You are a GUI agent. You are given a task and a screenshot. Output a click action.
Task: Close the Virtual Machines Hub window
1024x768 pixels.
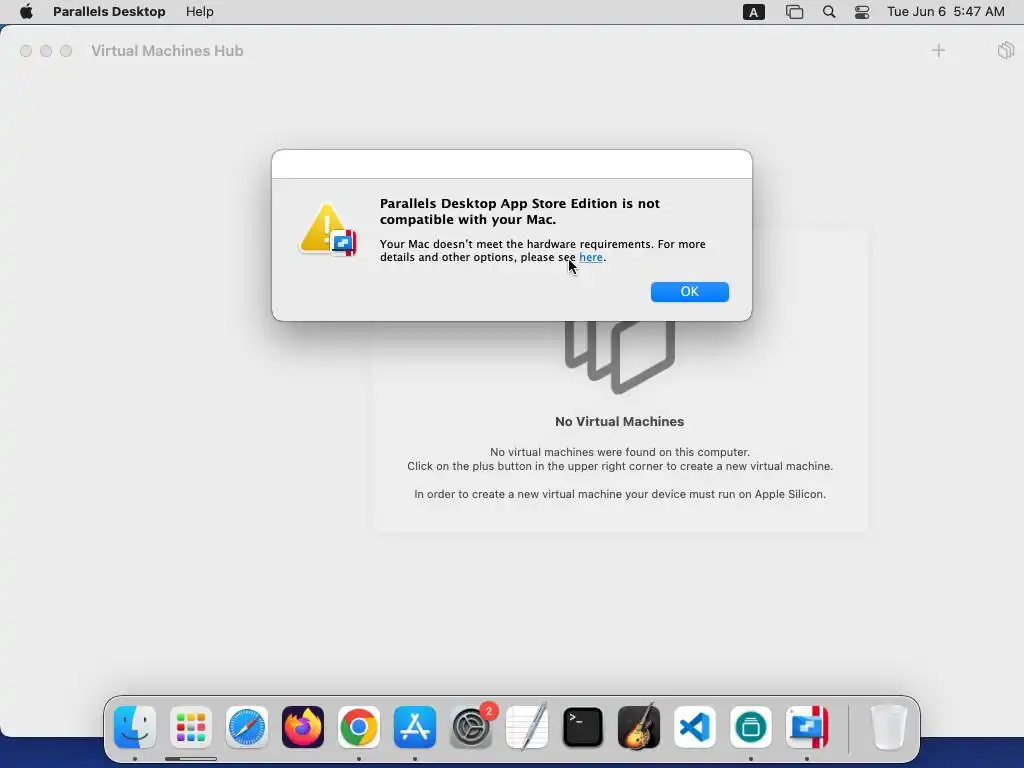click(x=26, y=51)
